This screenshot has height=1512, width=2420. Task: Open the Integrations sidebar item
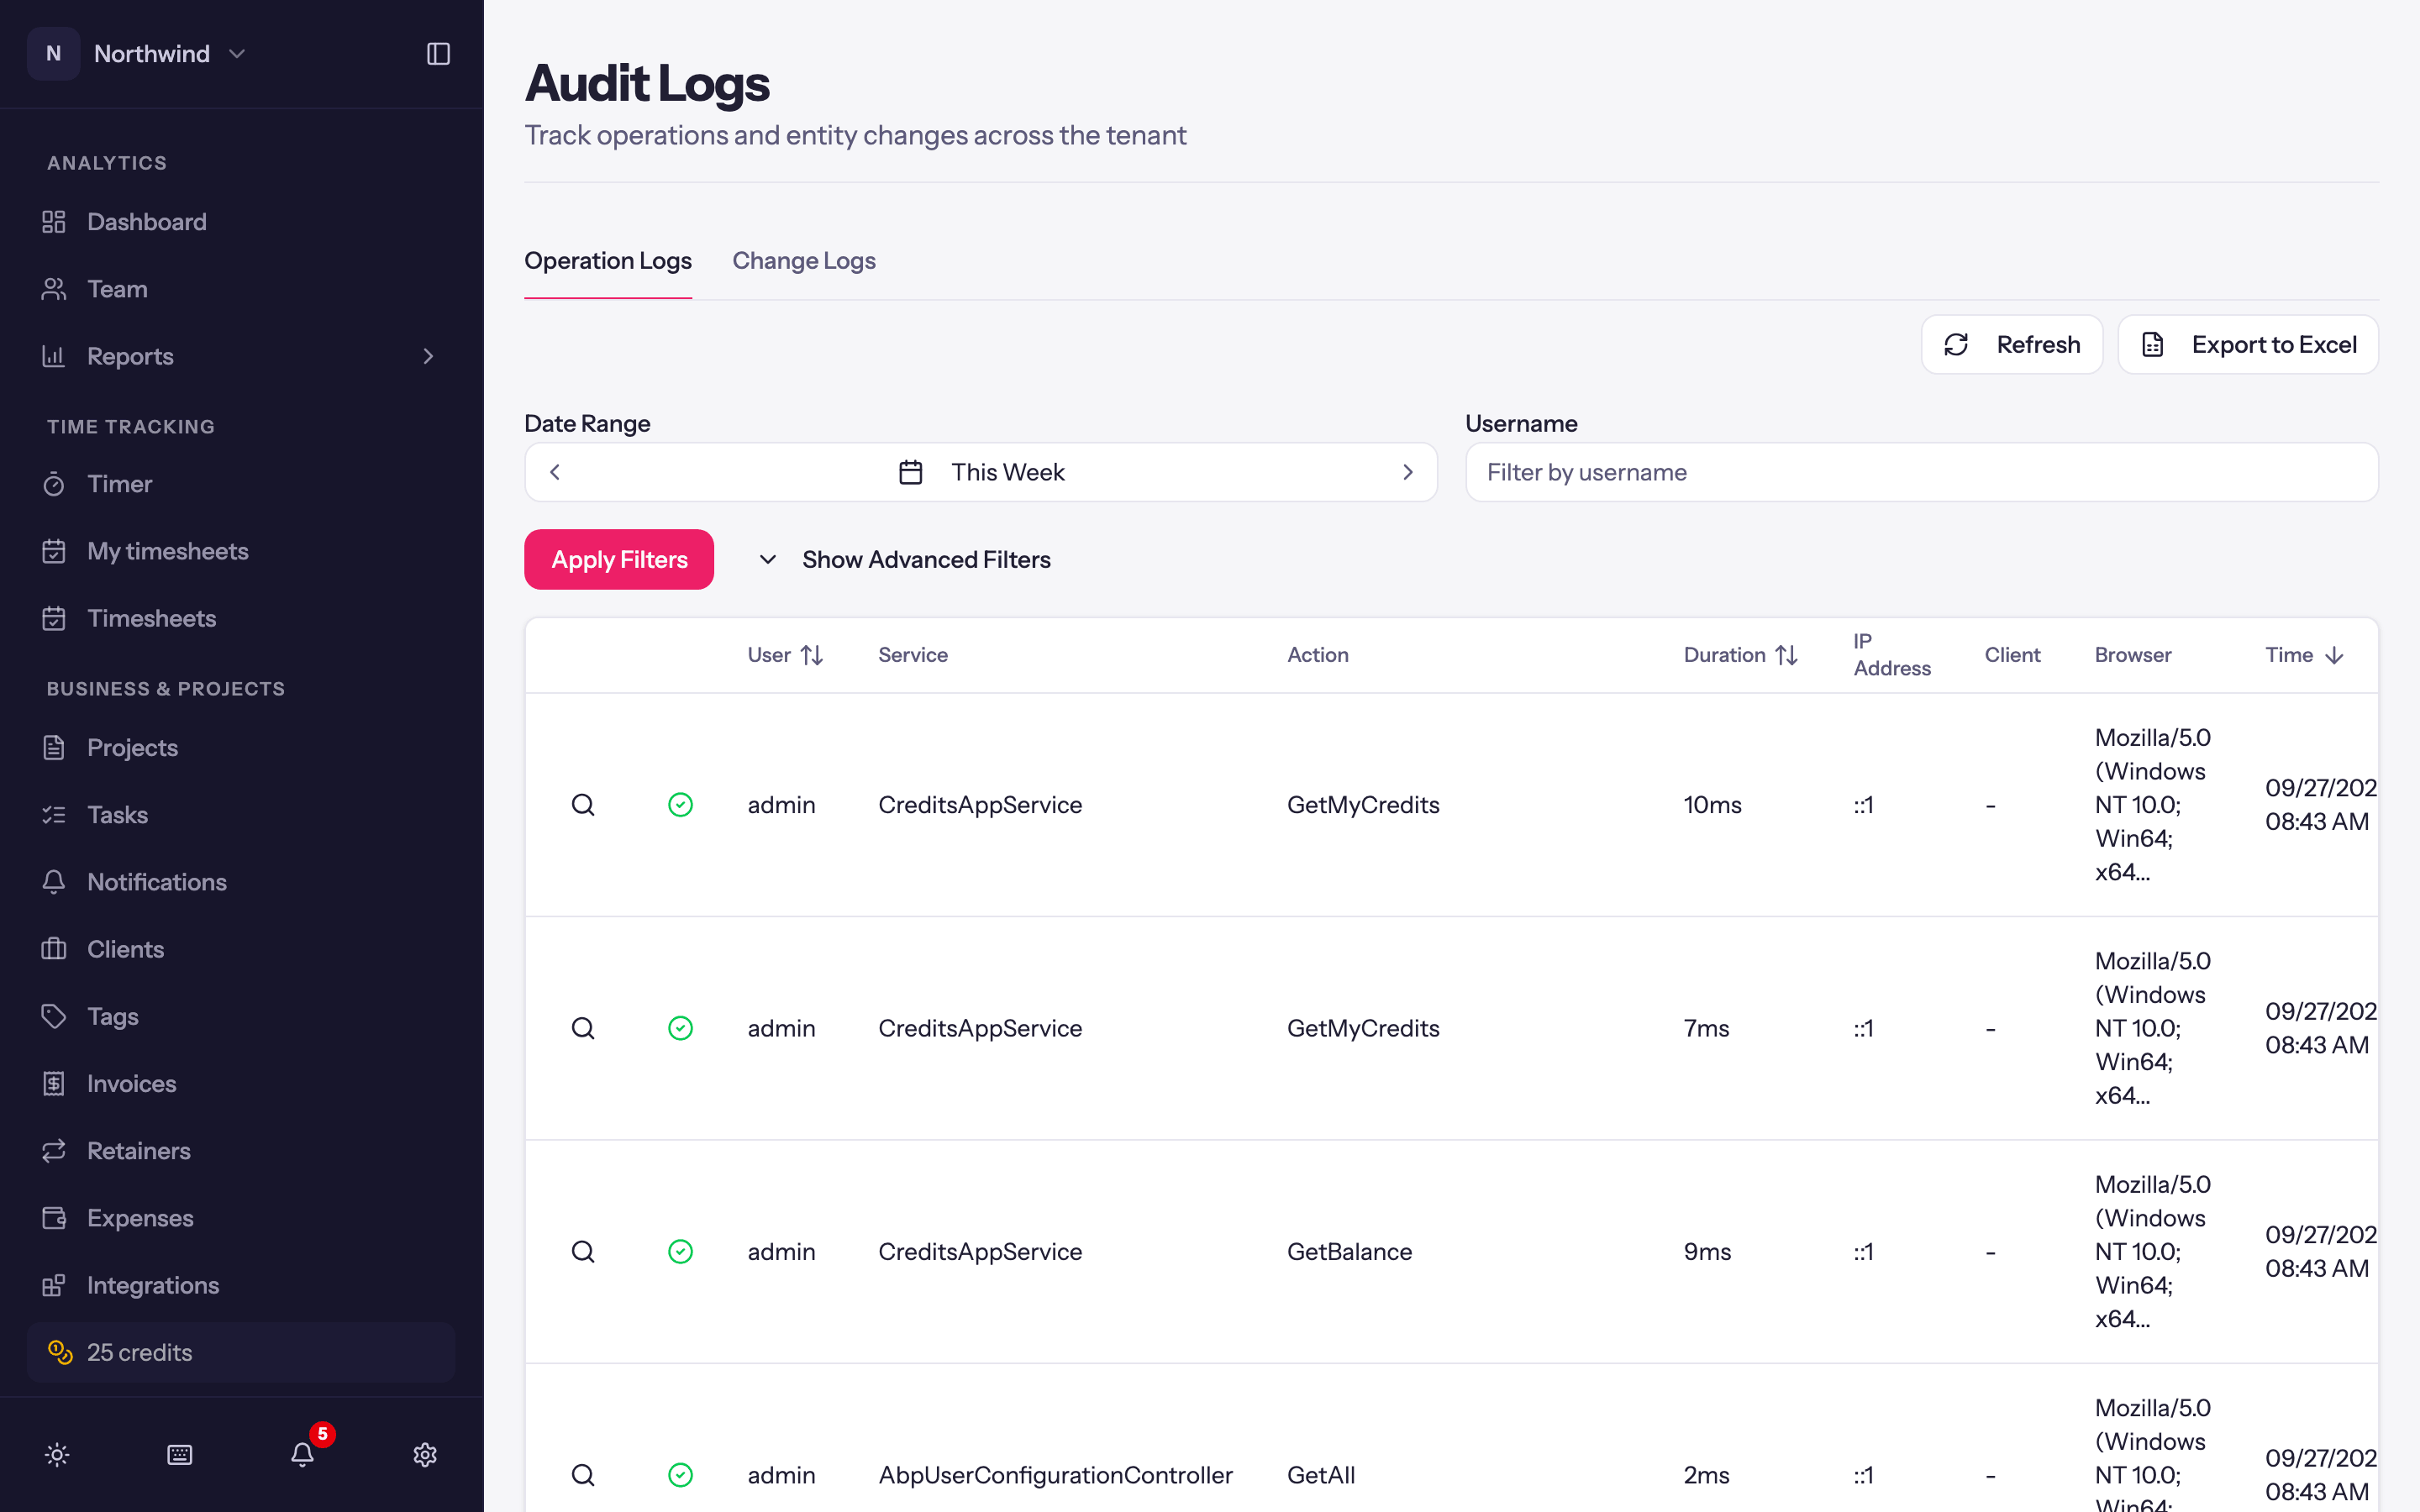(241, 1285)
